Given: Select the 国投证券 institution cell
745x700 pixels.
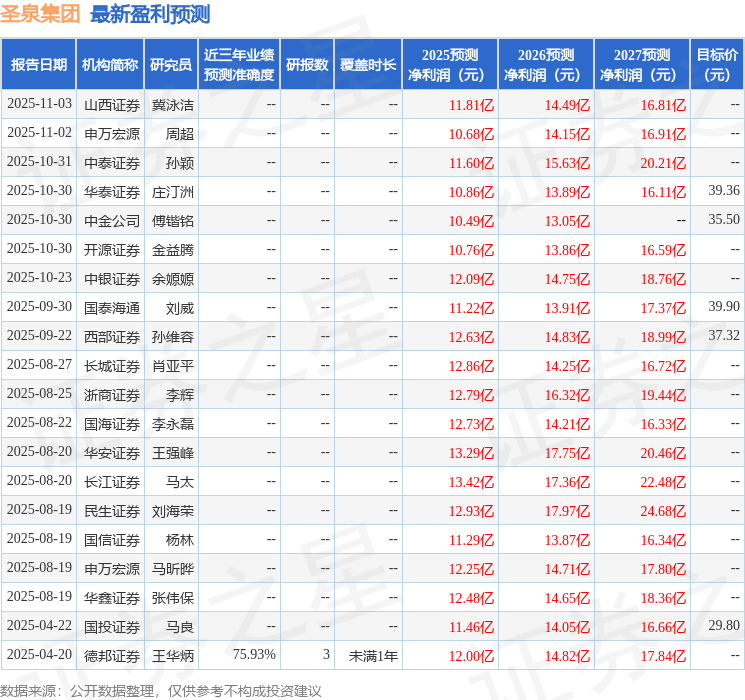Looking at the screenshot, I should [112, 627].
